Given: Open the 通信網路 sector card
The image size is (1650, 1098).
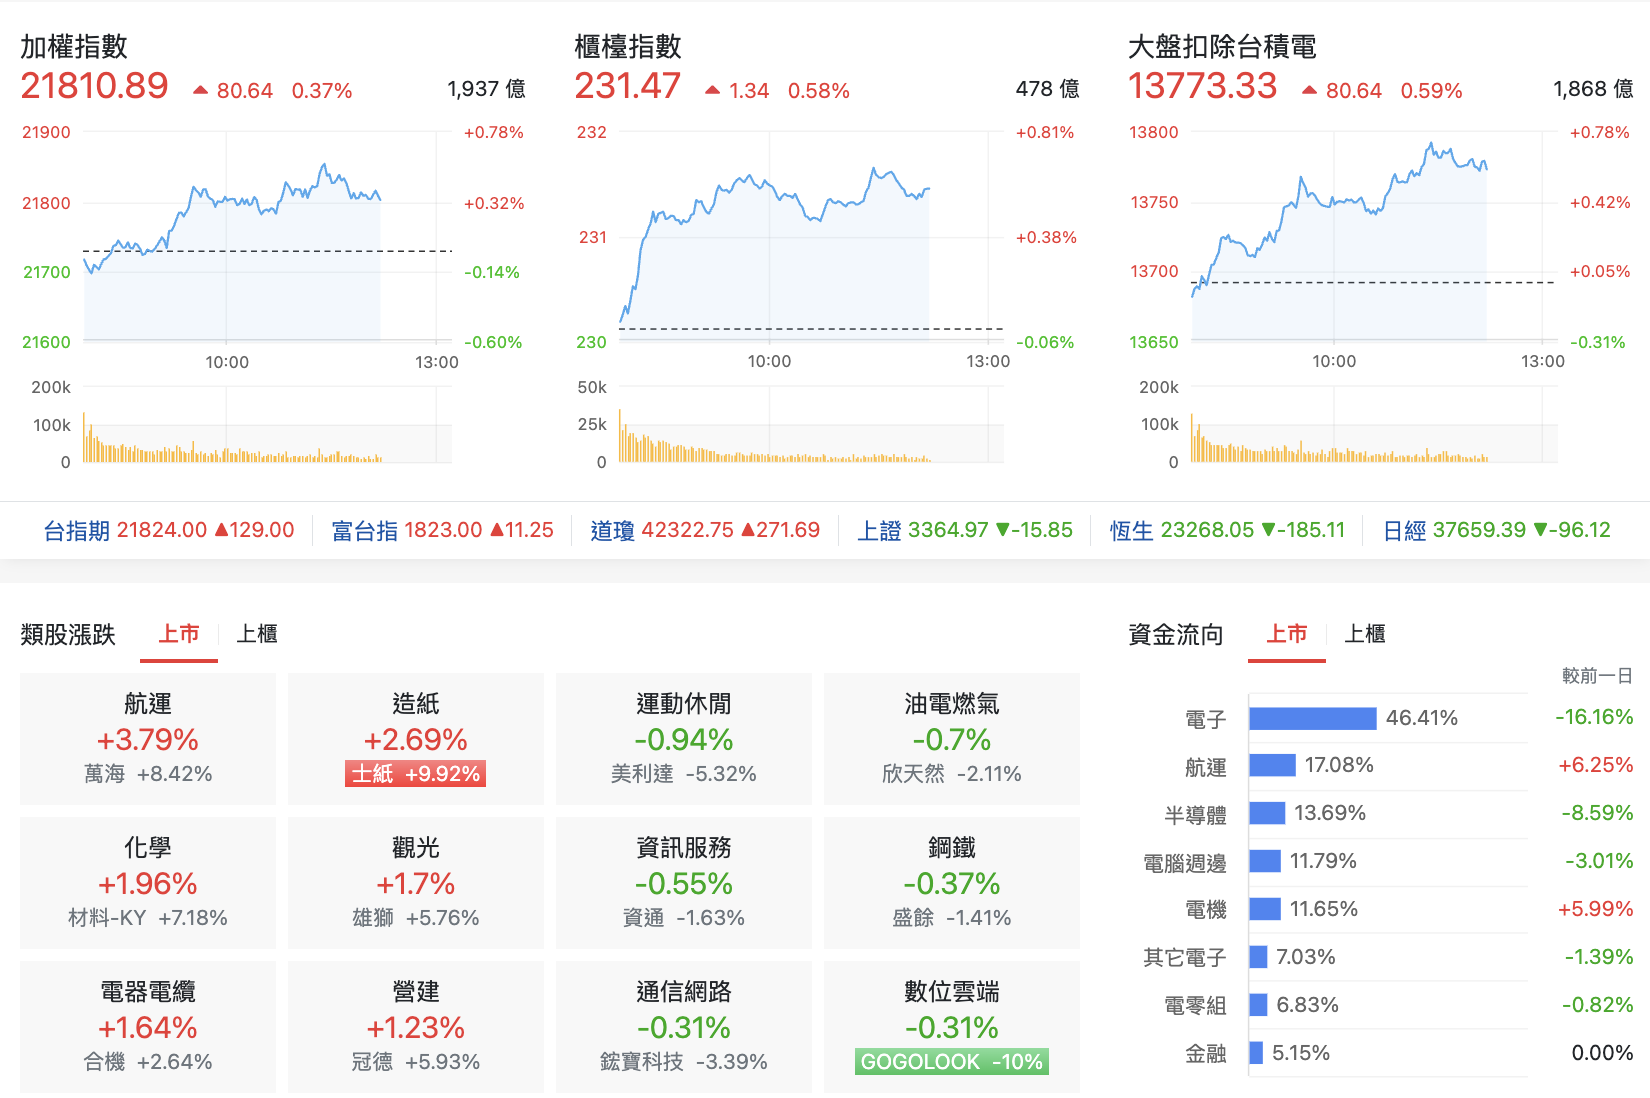Looking at the screenshot, I should click(684, 1027).
